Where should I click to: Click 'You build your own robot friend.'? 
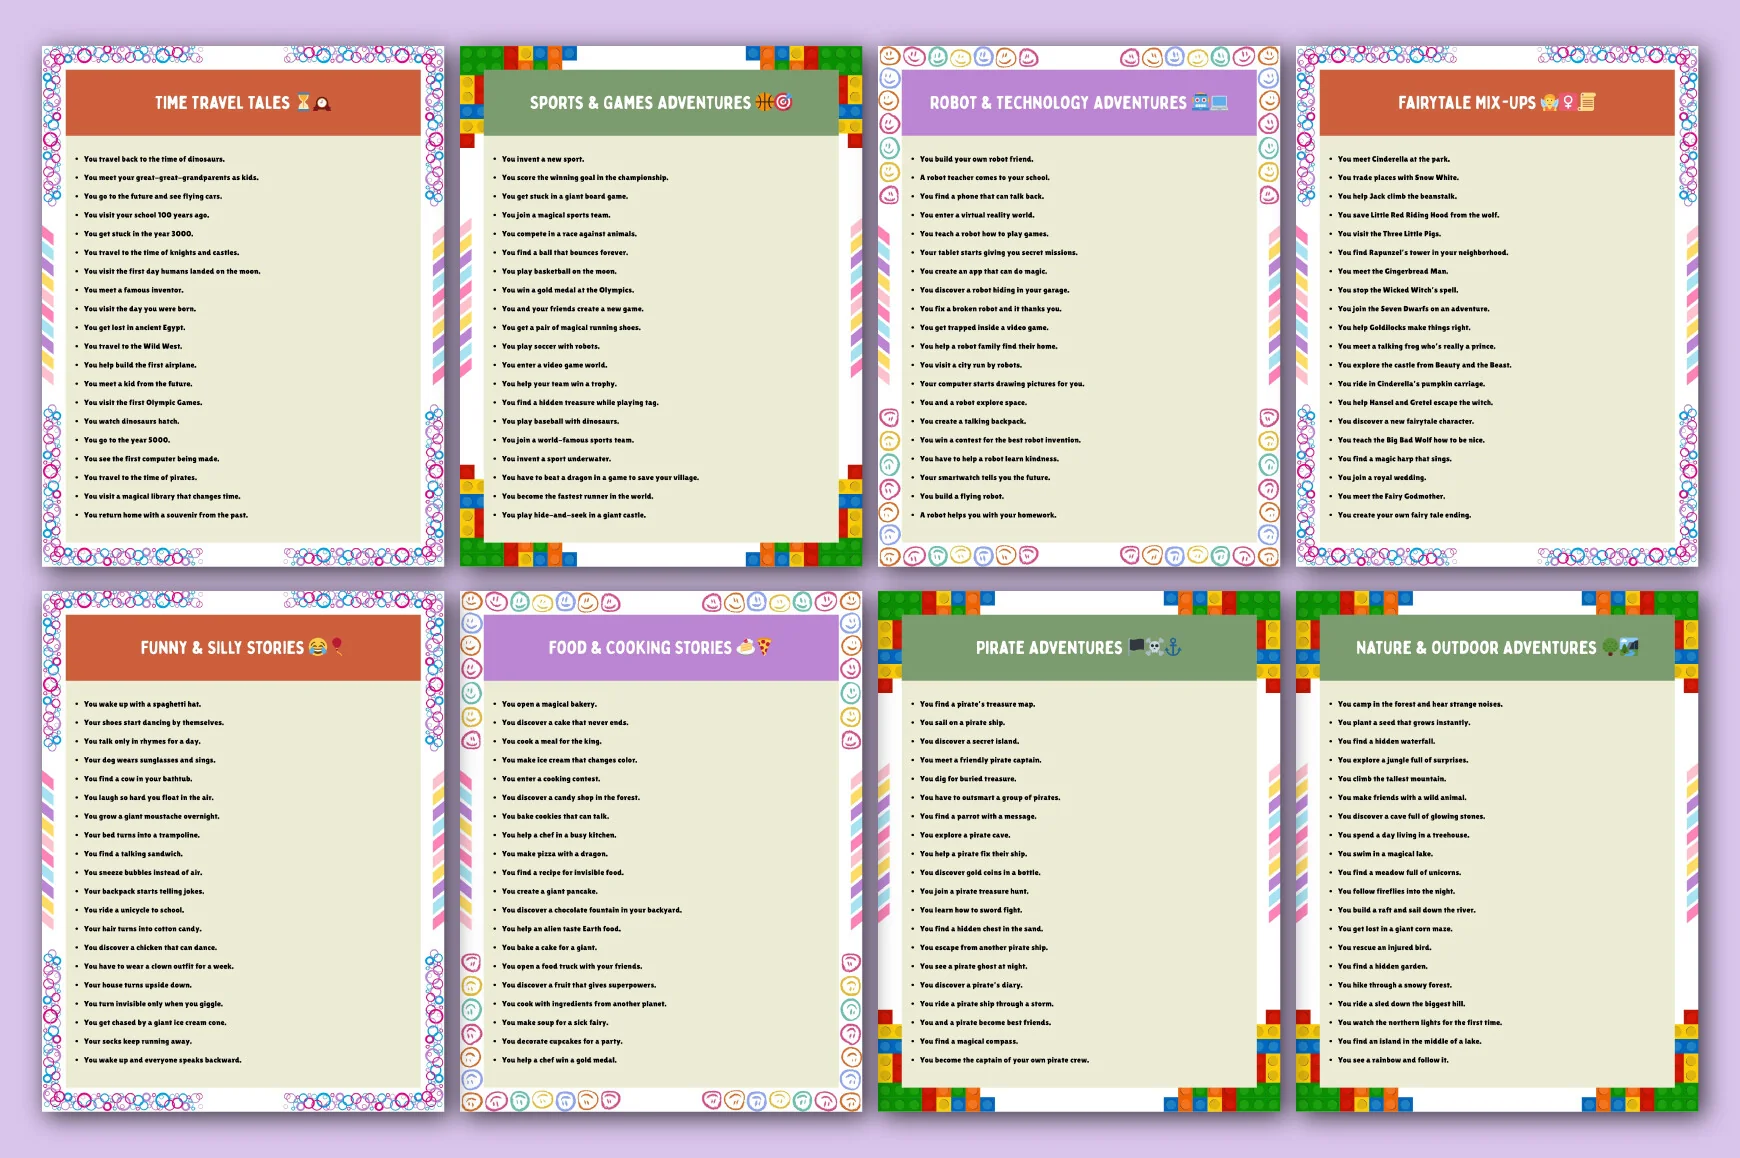pyautogui.click(x=976, y=159)
